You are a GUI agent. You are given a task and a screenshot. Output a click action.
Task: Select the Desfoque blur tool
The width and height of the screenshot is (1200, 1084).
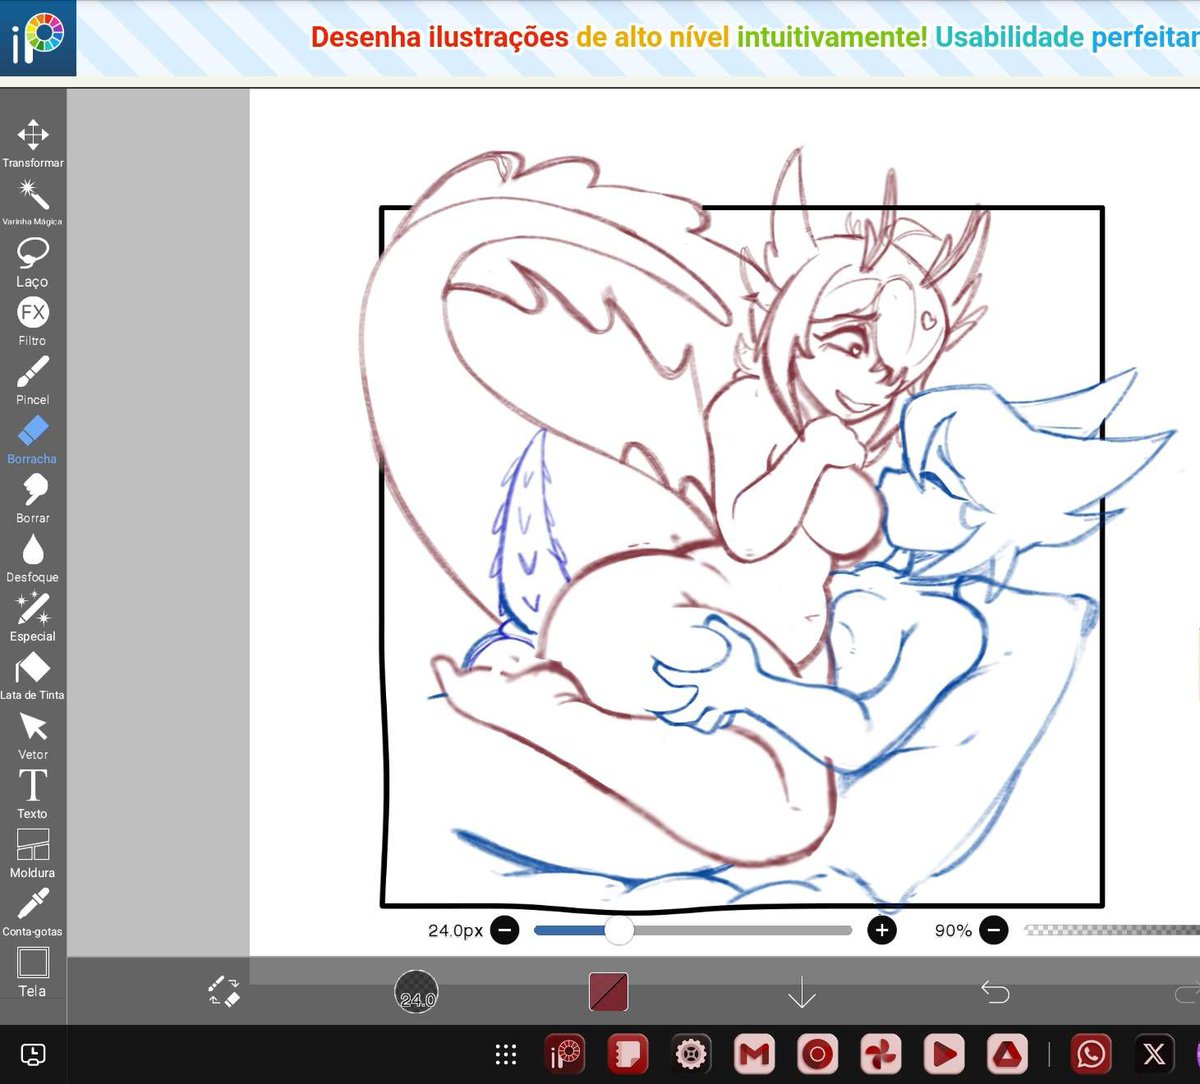(x=33, y=558)
